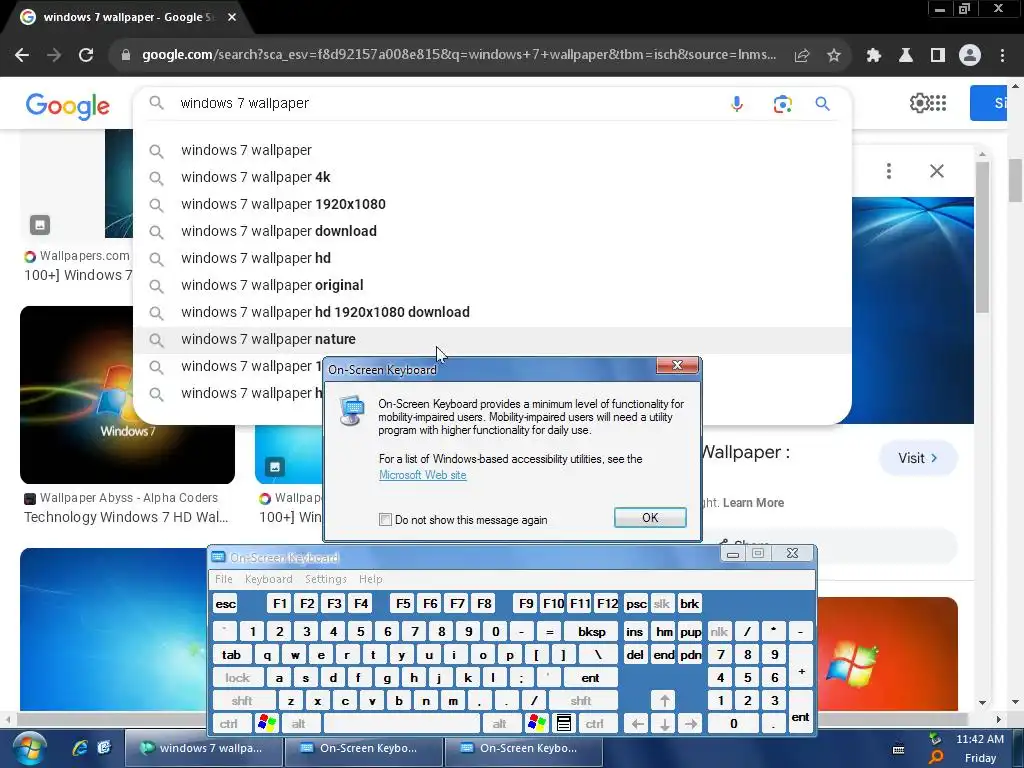Toggle left alt key on keyboard
1024x768 pixels.
[299, 724]
